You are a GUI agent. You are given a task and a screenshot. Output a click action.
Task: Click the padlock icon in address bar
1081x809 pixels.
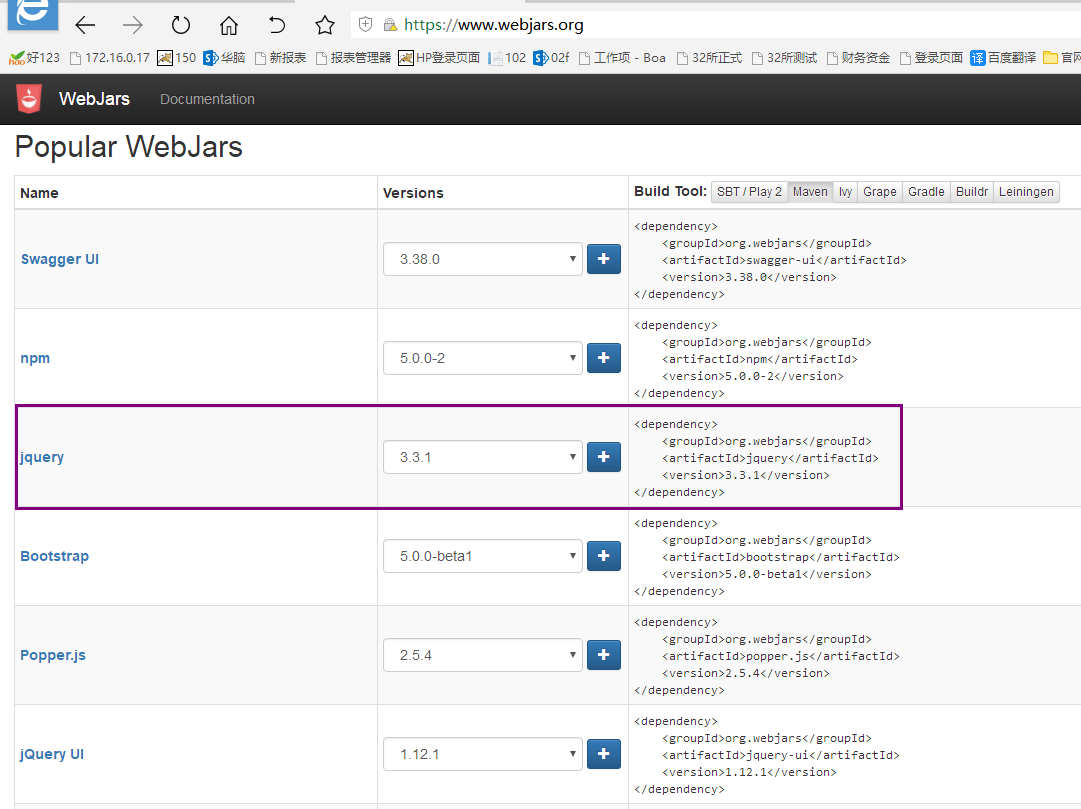[x=390, y=25]
